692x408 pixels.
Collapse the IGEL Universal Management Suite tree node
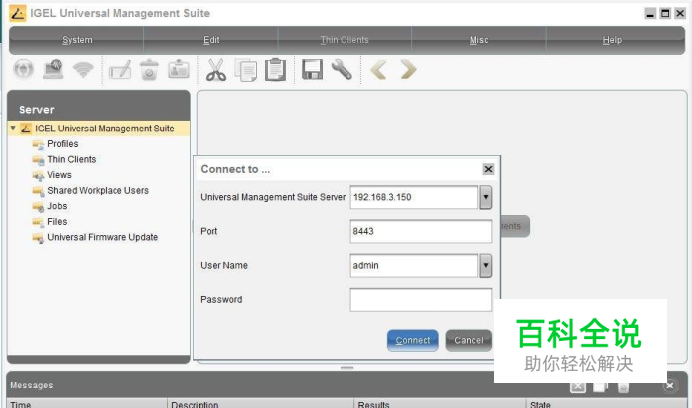pyautogui.click(x=13, y=128)
